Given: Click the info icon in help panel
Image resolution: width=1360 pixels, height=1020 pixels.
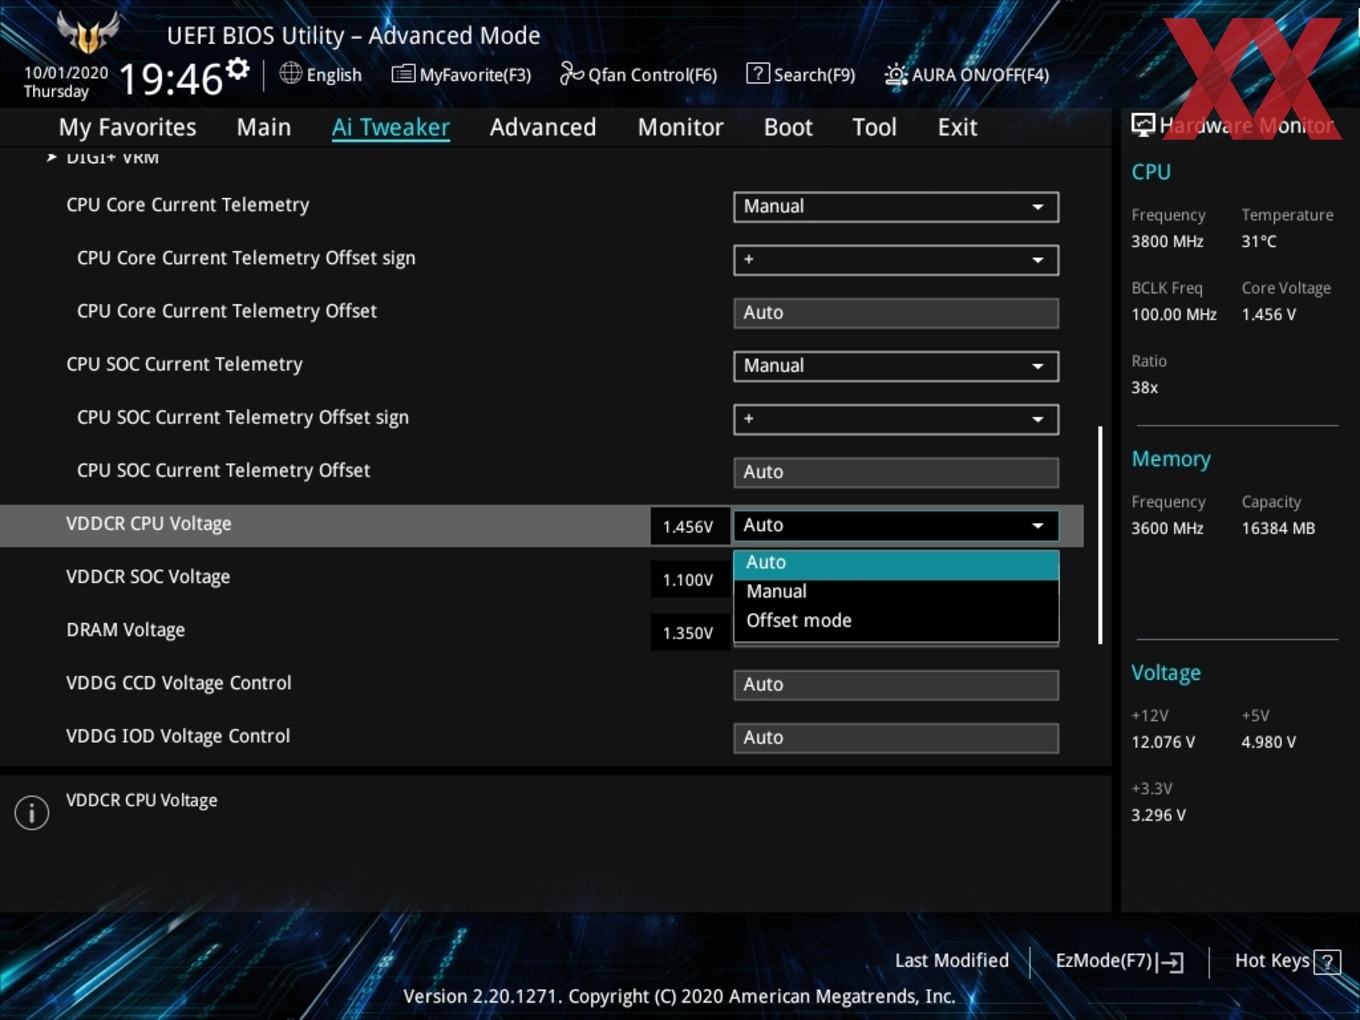Looking at the screenshot, I should 32,812.
